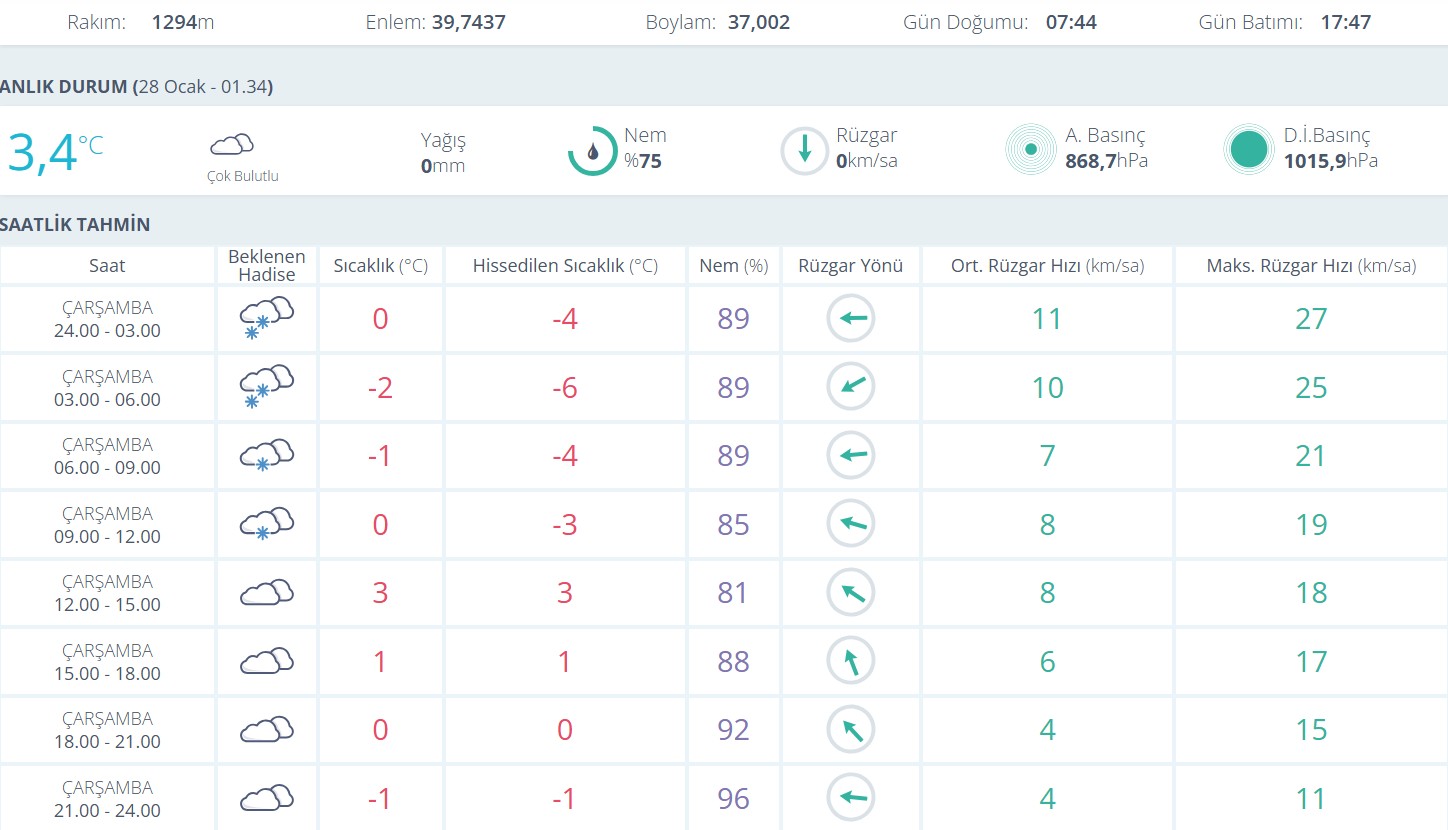Select the Maks. Rüzgar Hızı column header
This screenshot has height=830, width=1448.
pyautogui.click(x=1311, y=266)
